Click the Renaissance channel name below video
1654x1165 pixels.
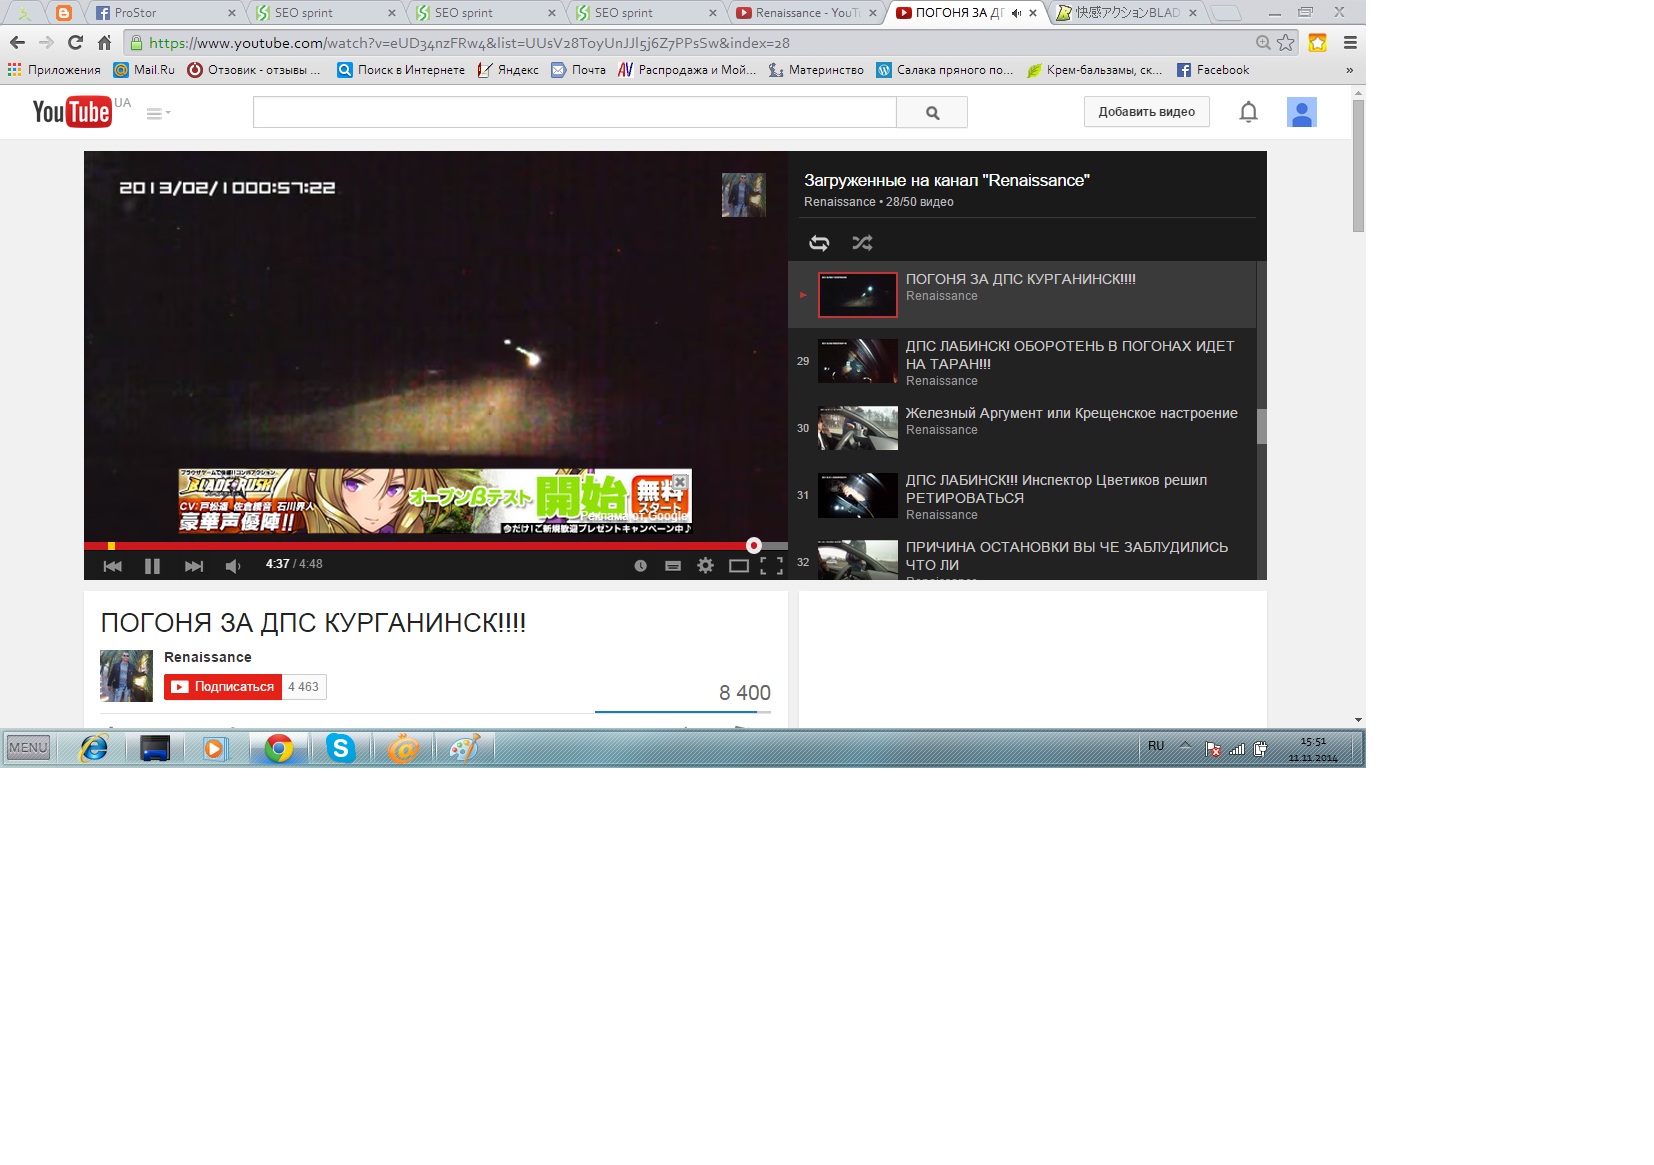click(208, 657)
